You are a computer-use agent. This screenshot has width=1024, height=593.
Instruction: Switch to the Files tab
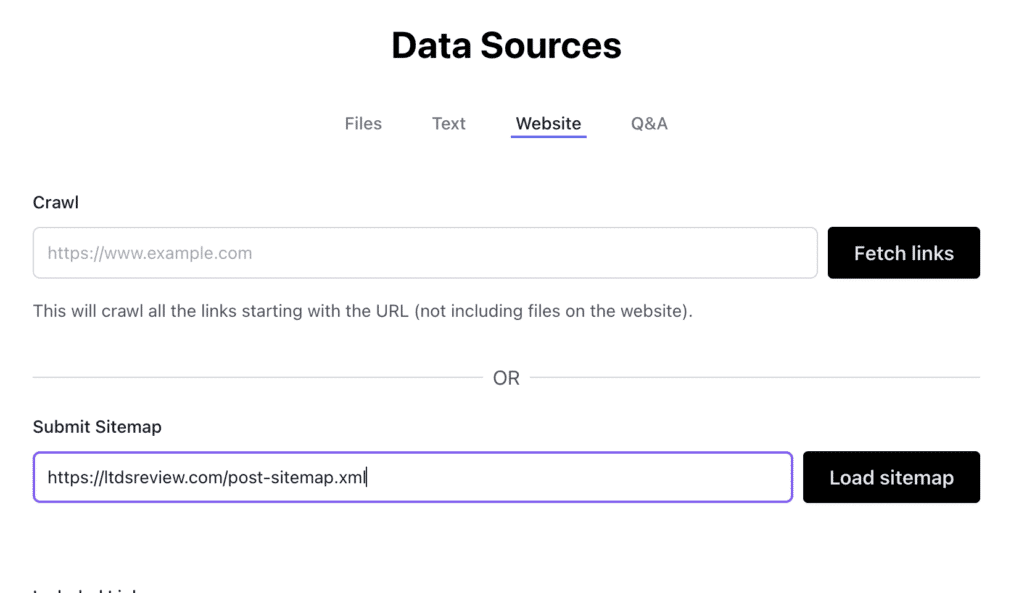coord(363,124)
